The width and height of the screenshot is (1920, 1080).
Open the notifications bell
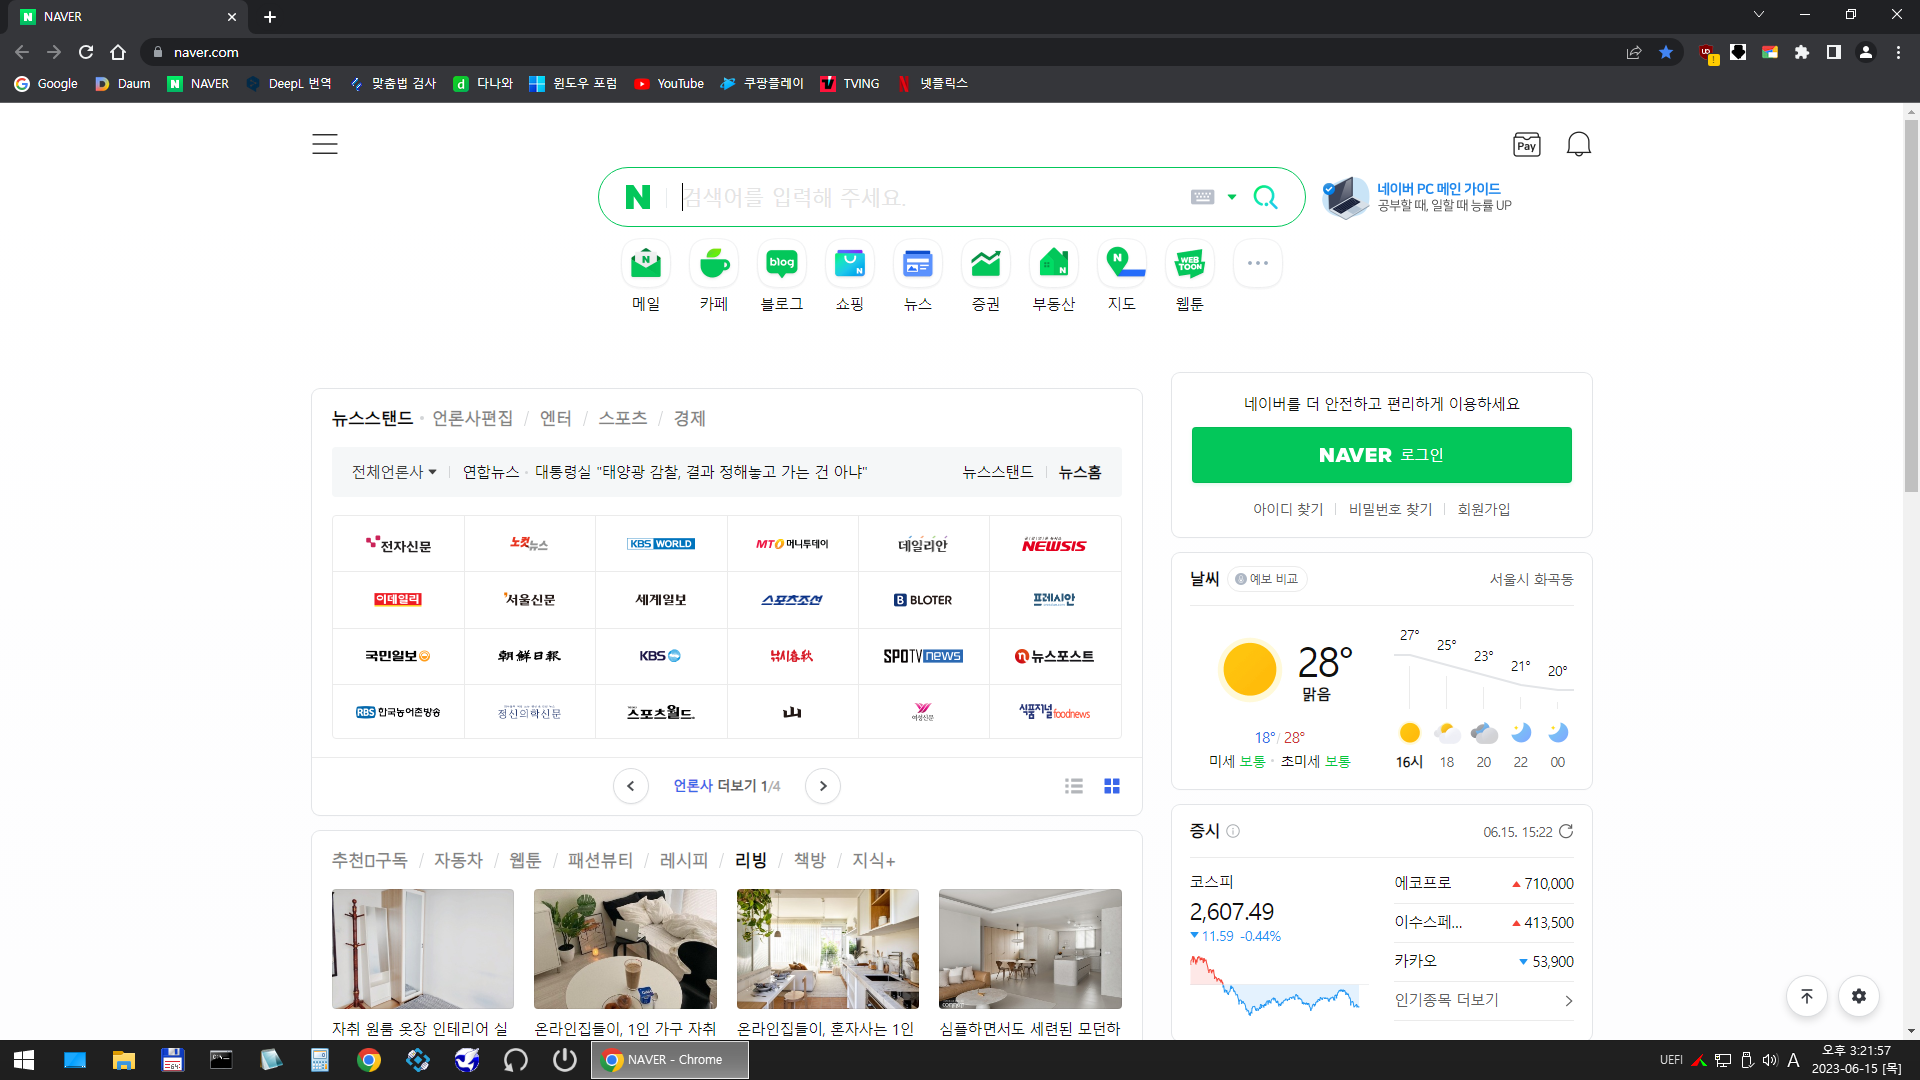(1578, 145)
